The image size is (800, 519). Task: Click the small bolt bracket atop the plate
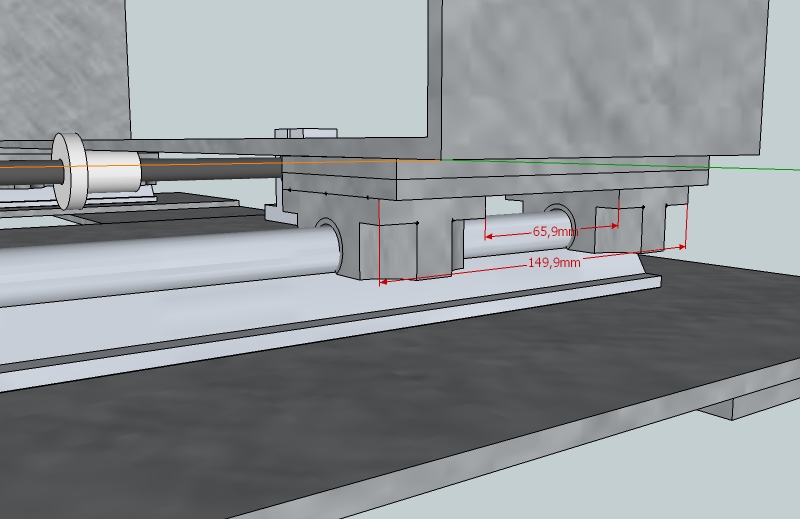305,132
